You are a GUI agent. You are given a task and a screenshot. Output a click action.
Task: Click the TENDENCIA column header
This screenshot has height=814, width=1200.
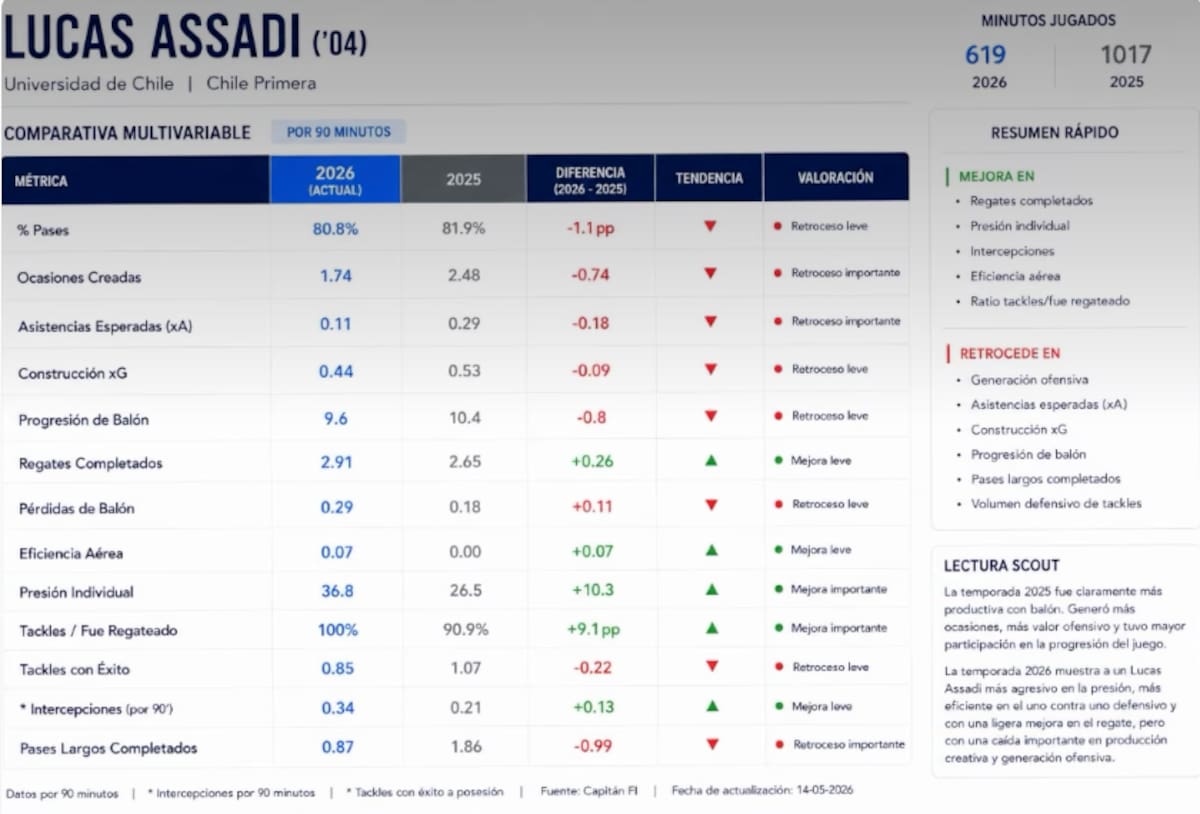[x=709, y=179]
